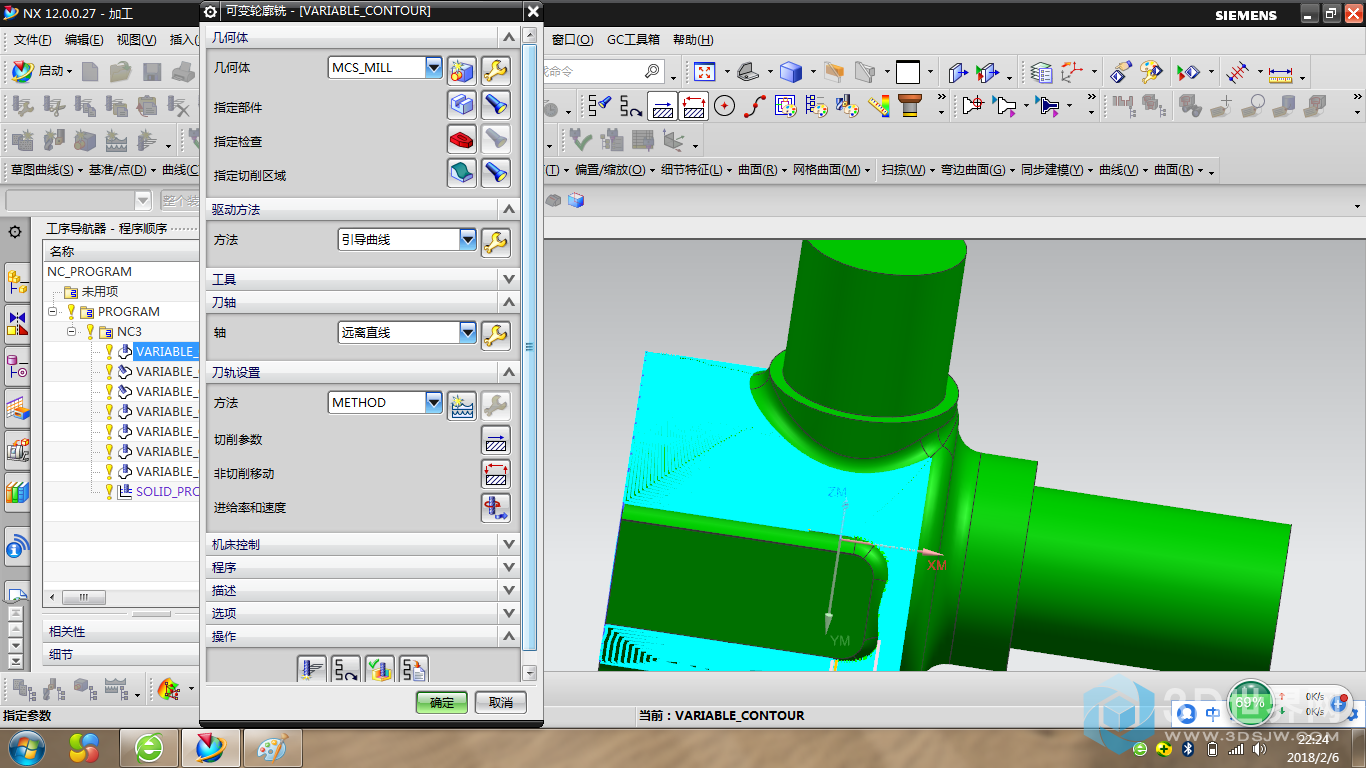Click the Verify toolpath icon under 操作
The width and height of the screenshot is (1366, 768).
coord(380,669)
